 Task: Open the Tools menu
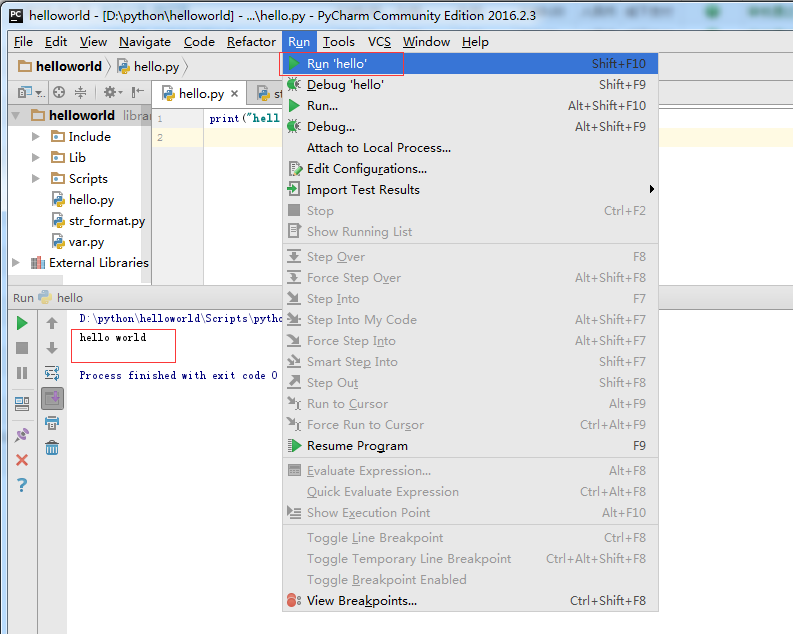pos(339,41)
